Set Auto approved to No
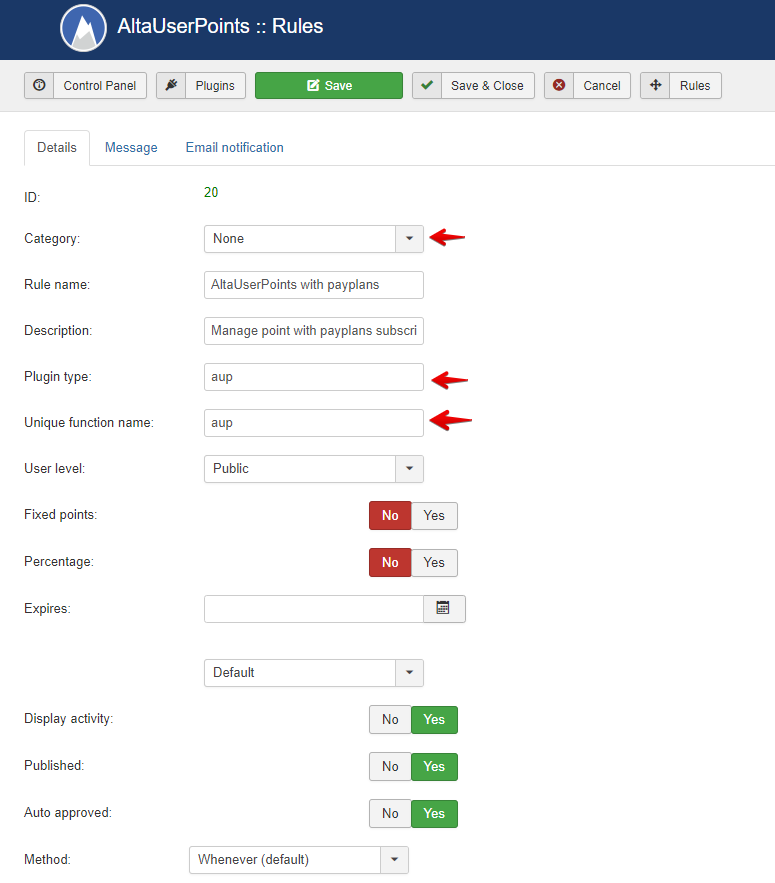The image size is (775, 883). (x=390, y=814)
